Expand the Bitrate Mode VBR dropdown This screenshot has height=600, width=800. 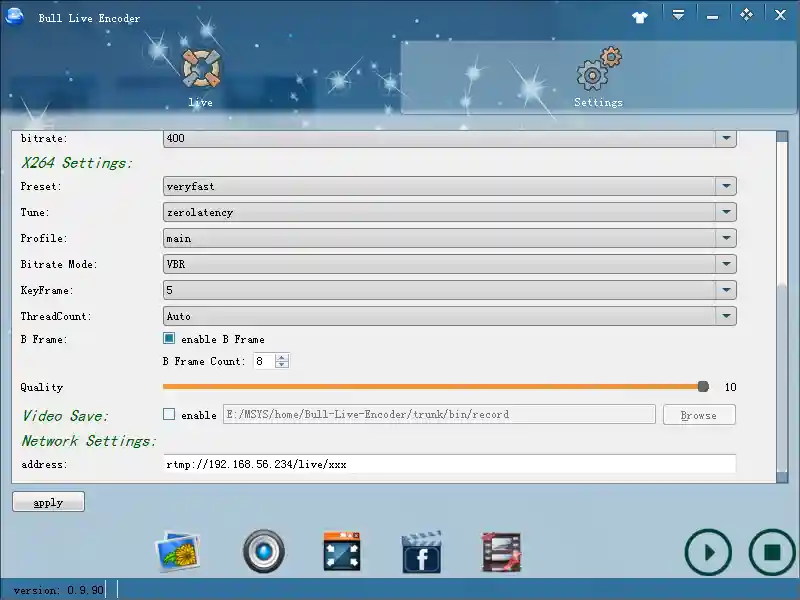(x=726, y=264)
